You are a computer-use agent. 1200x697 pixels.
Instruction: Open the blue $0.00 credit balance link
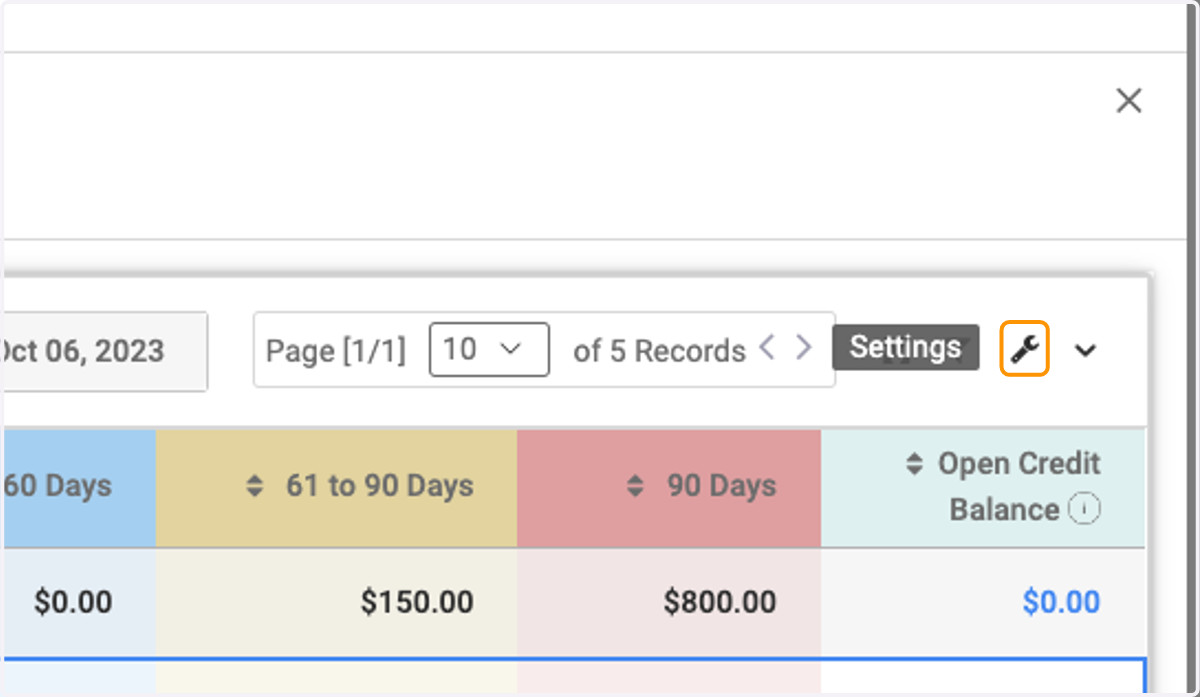pyautogui.click(x=1061, y=602)
